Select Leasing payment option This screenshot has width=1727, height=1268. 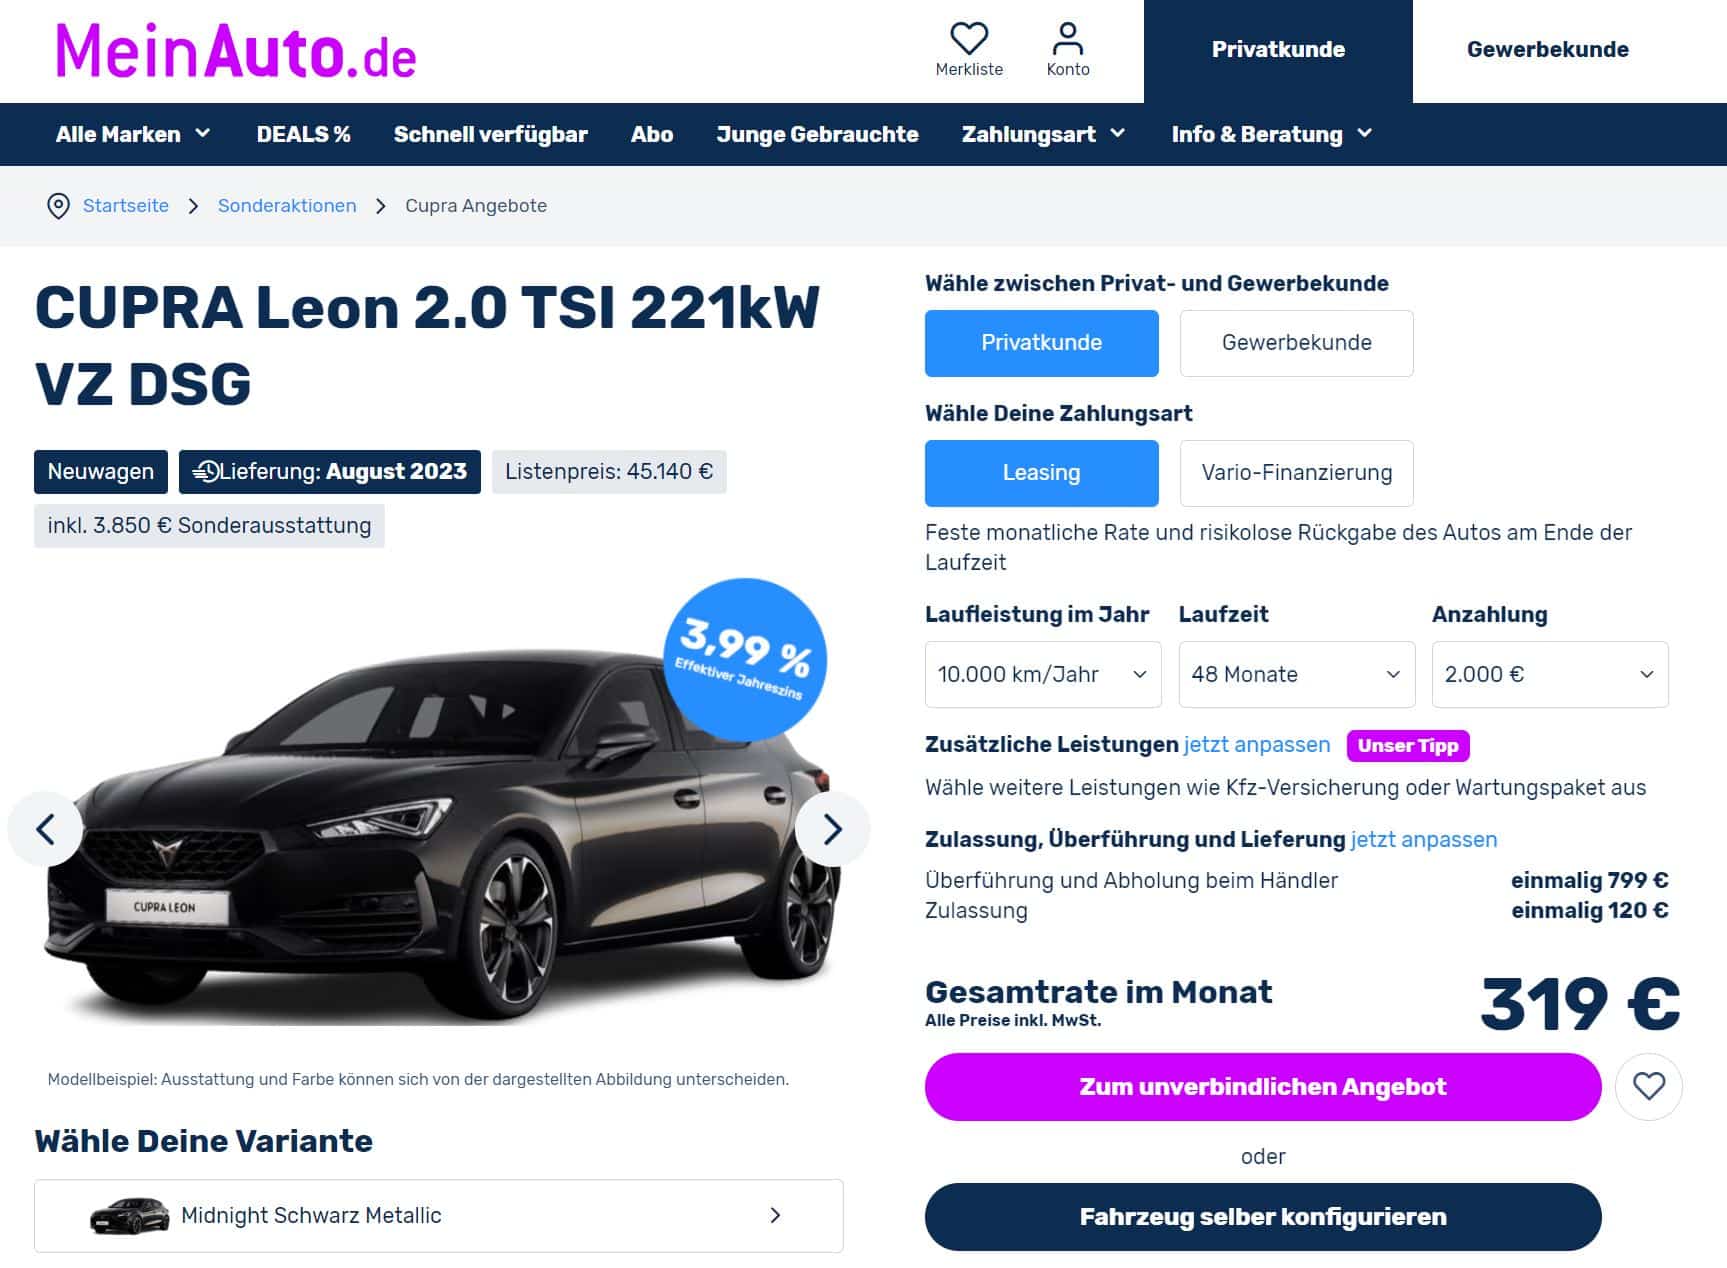[1041, 473]
